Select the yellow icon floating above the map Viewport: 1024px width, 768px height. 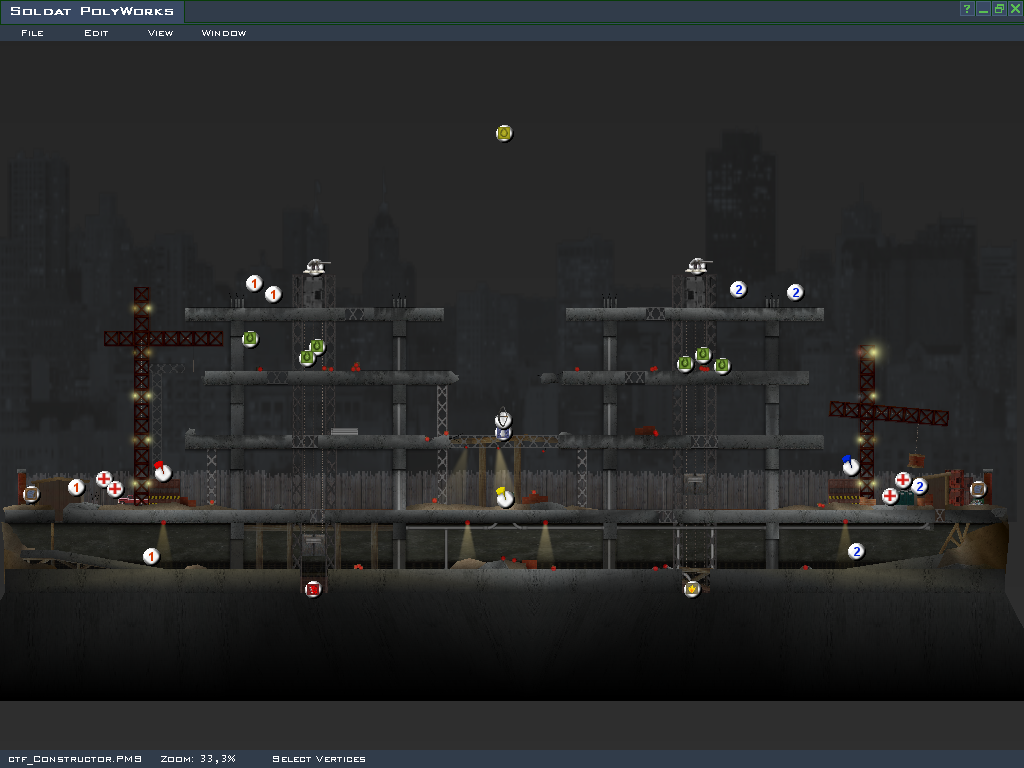point(504,133)
